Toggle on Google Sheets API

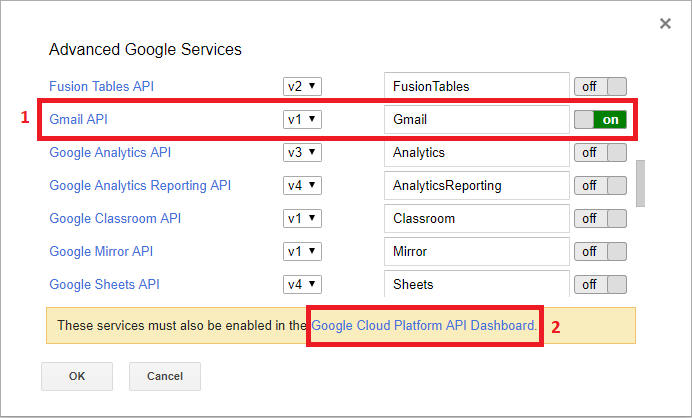coord(600,285)
